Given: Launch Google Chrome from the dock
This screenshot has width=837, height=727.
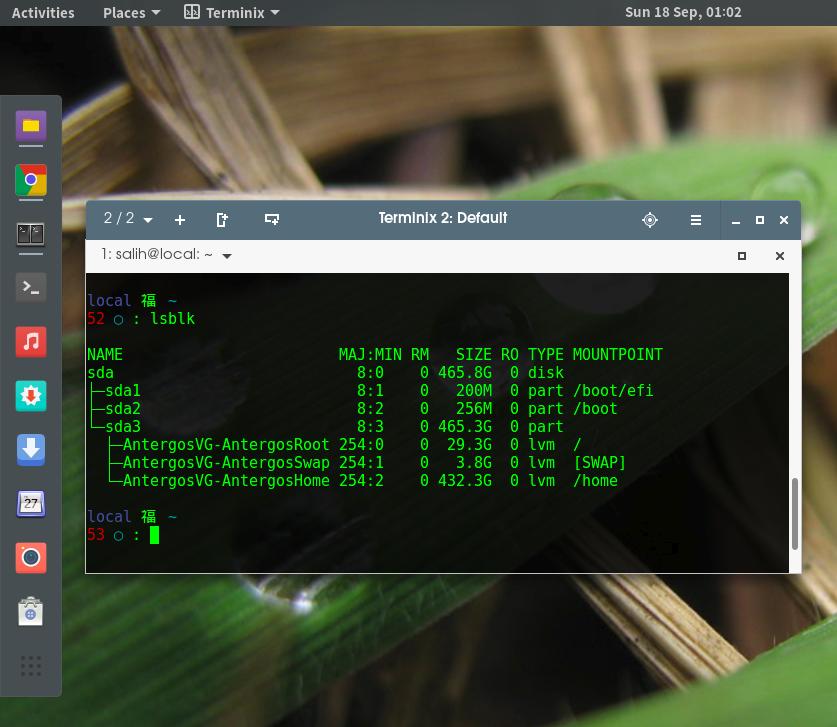Looking at the screenshot, I should pos(31,181).
